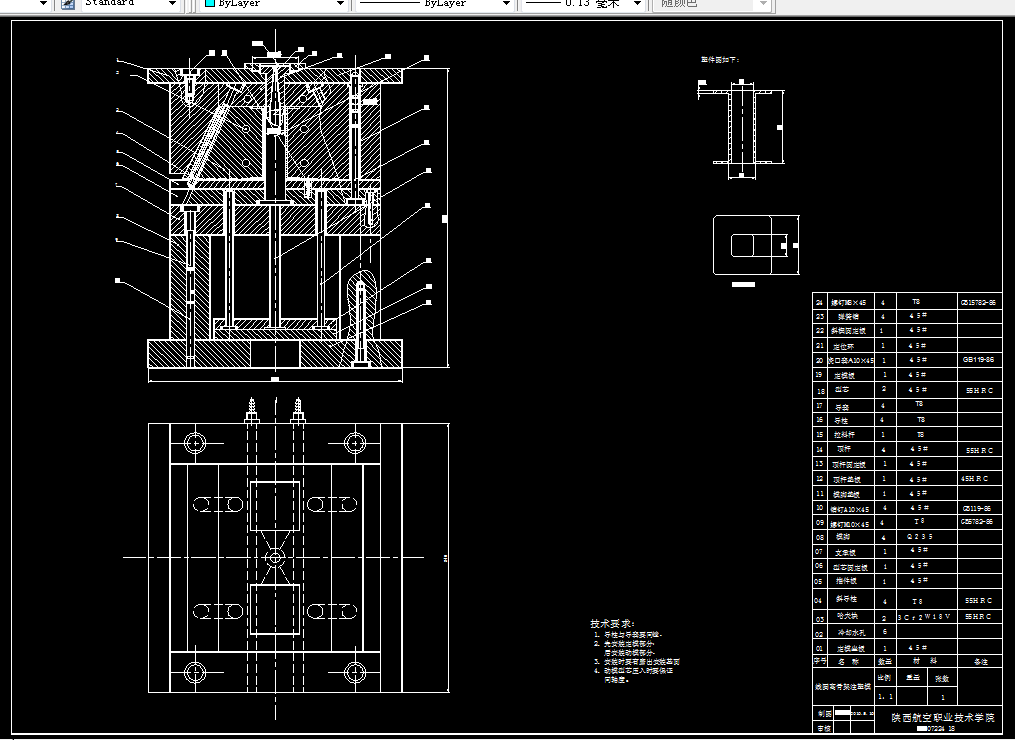Select the 斜导柱 name in row 04

coord(846,600)
